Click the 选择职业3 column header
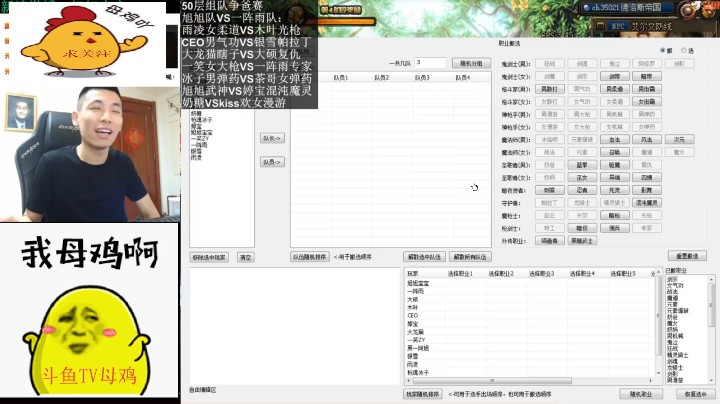 click(x=541, y=274)
